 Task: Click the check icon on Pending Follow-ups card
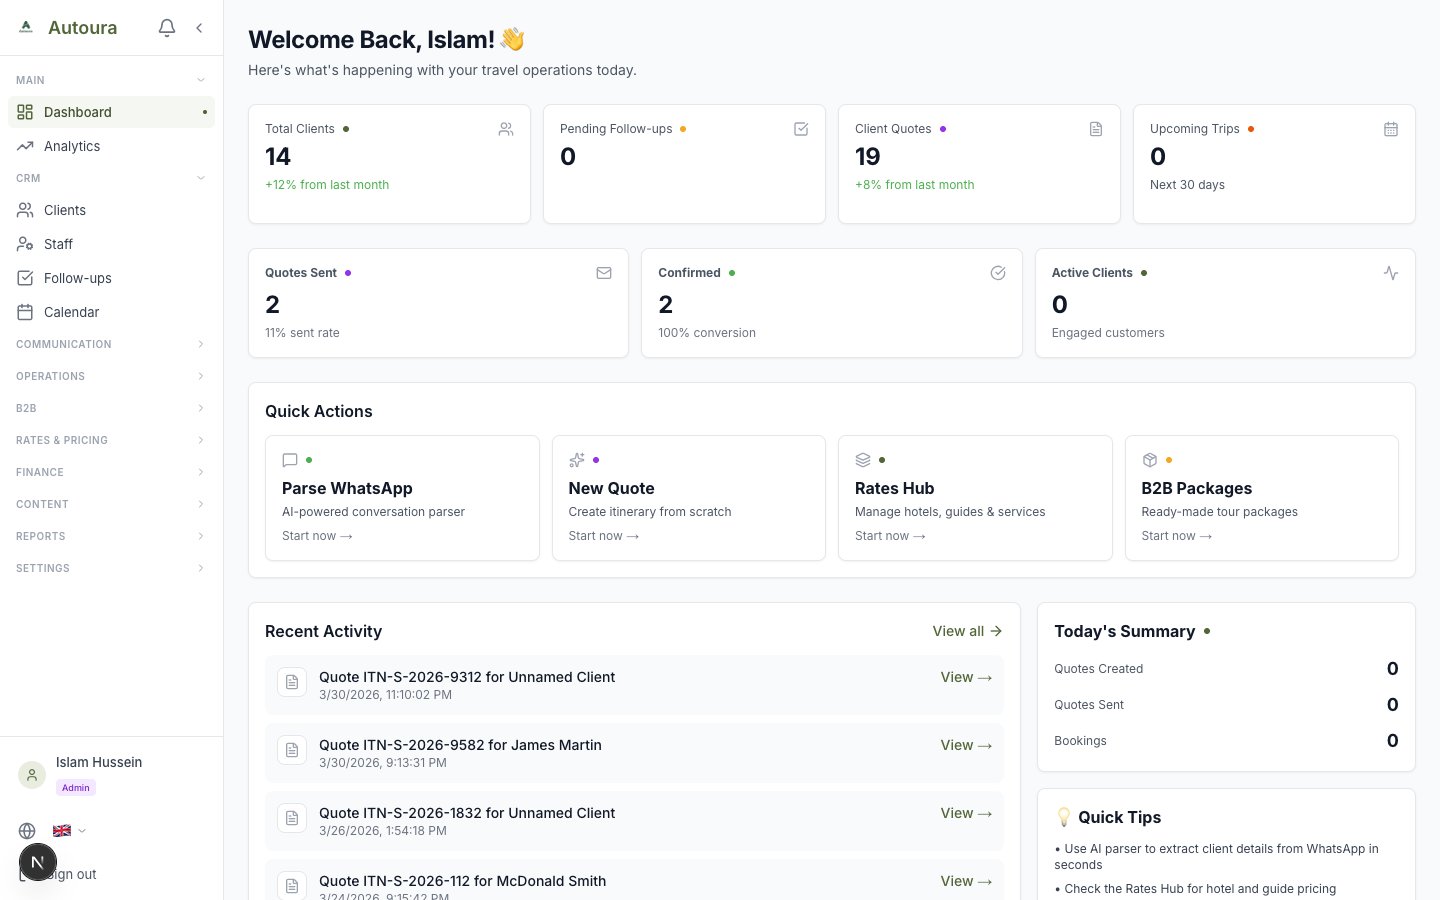tap(801, 129)
